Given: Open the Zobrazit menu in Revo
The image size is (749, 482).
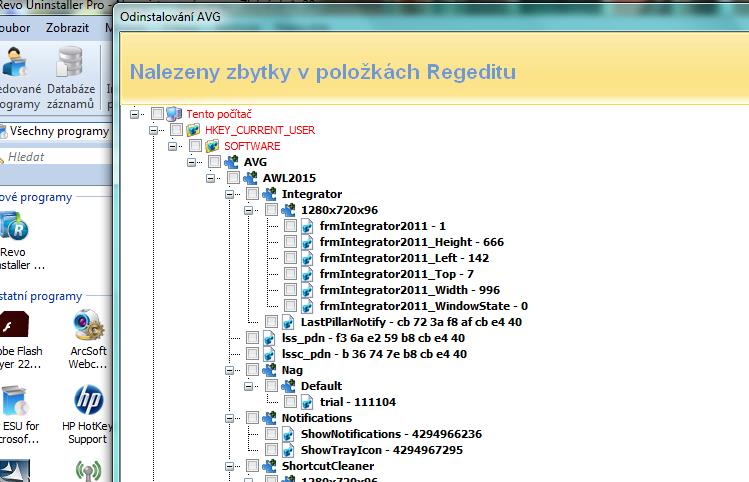Looking at the screenshot, I should tap(67, 28).
